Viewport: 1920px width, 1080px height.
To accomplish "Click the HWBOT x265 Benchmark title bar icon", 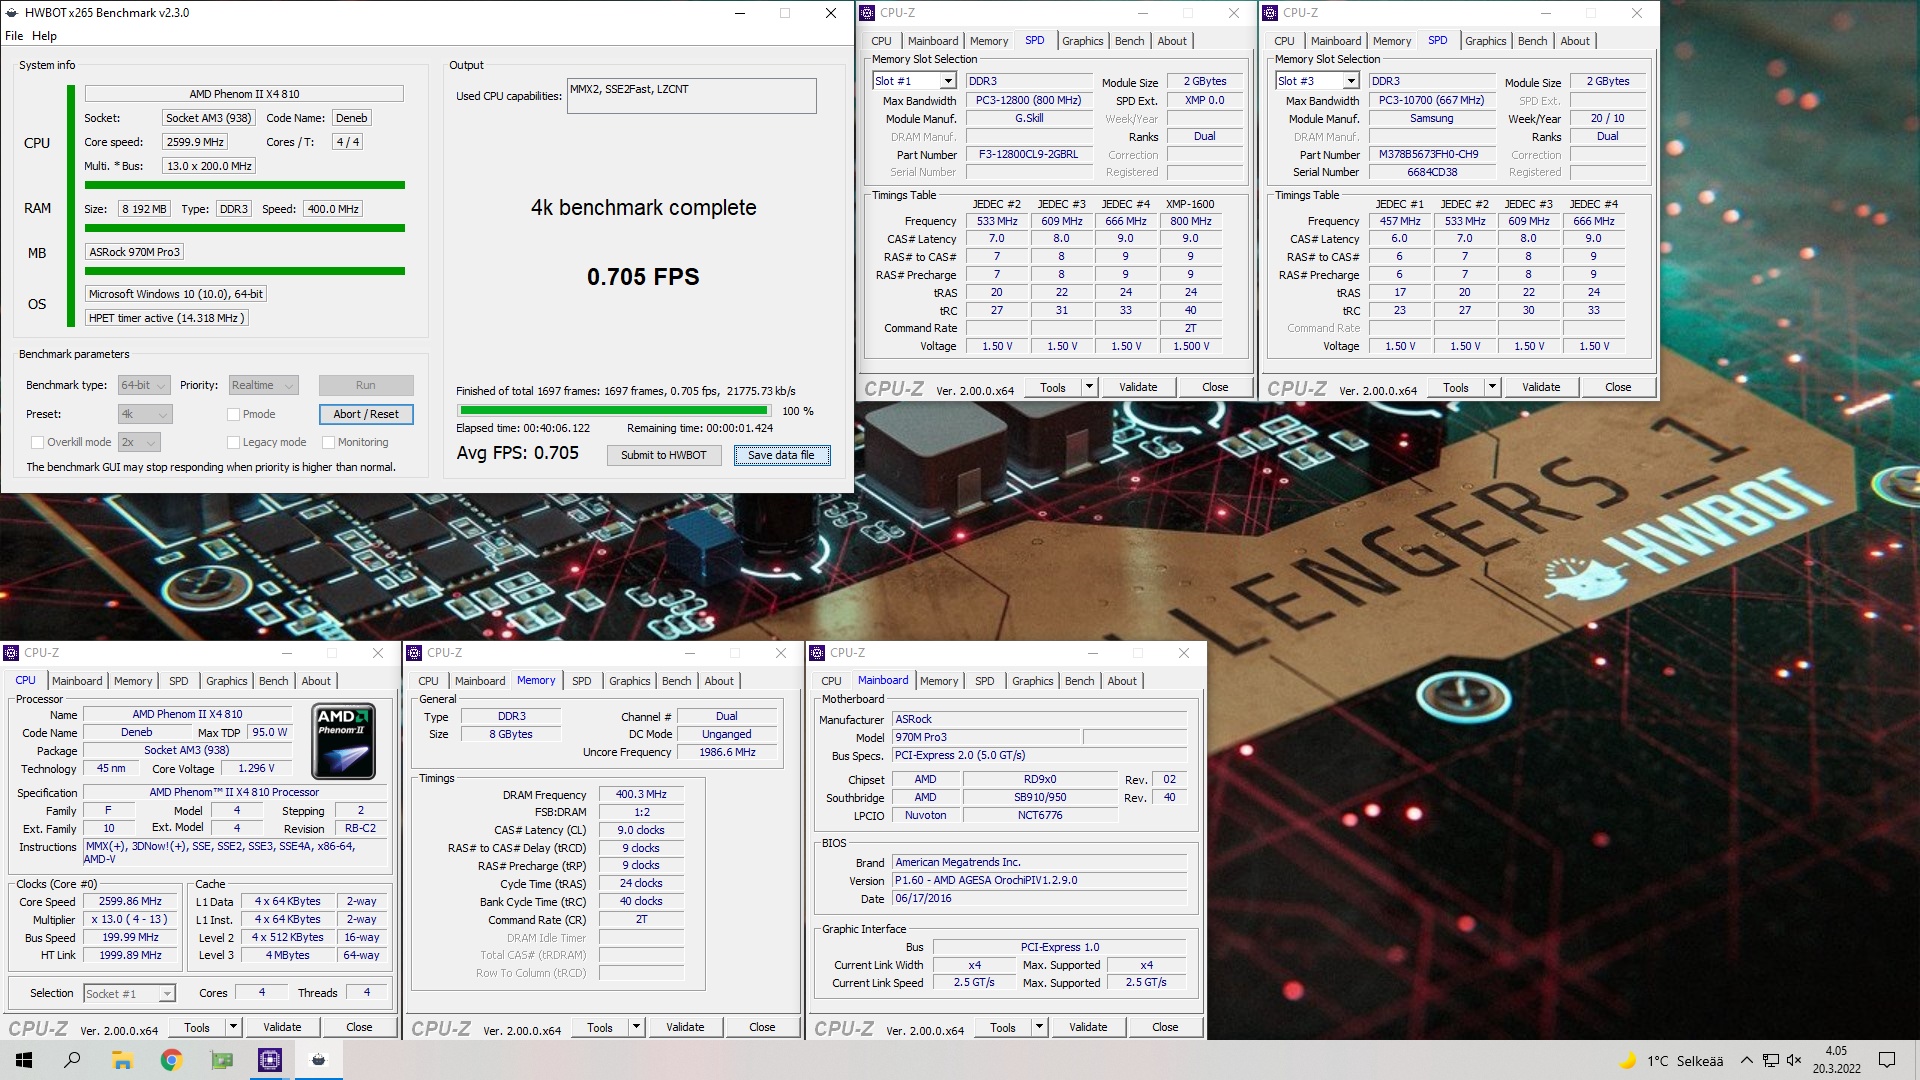I will (12, 13).
